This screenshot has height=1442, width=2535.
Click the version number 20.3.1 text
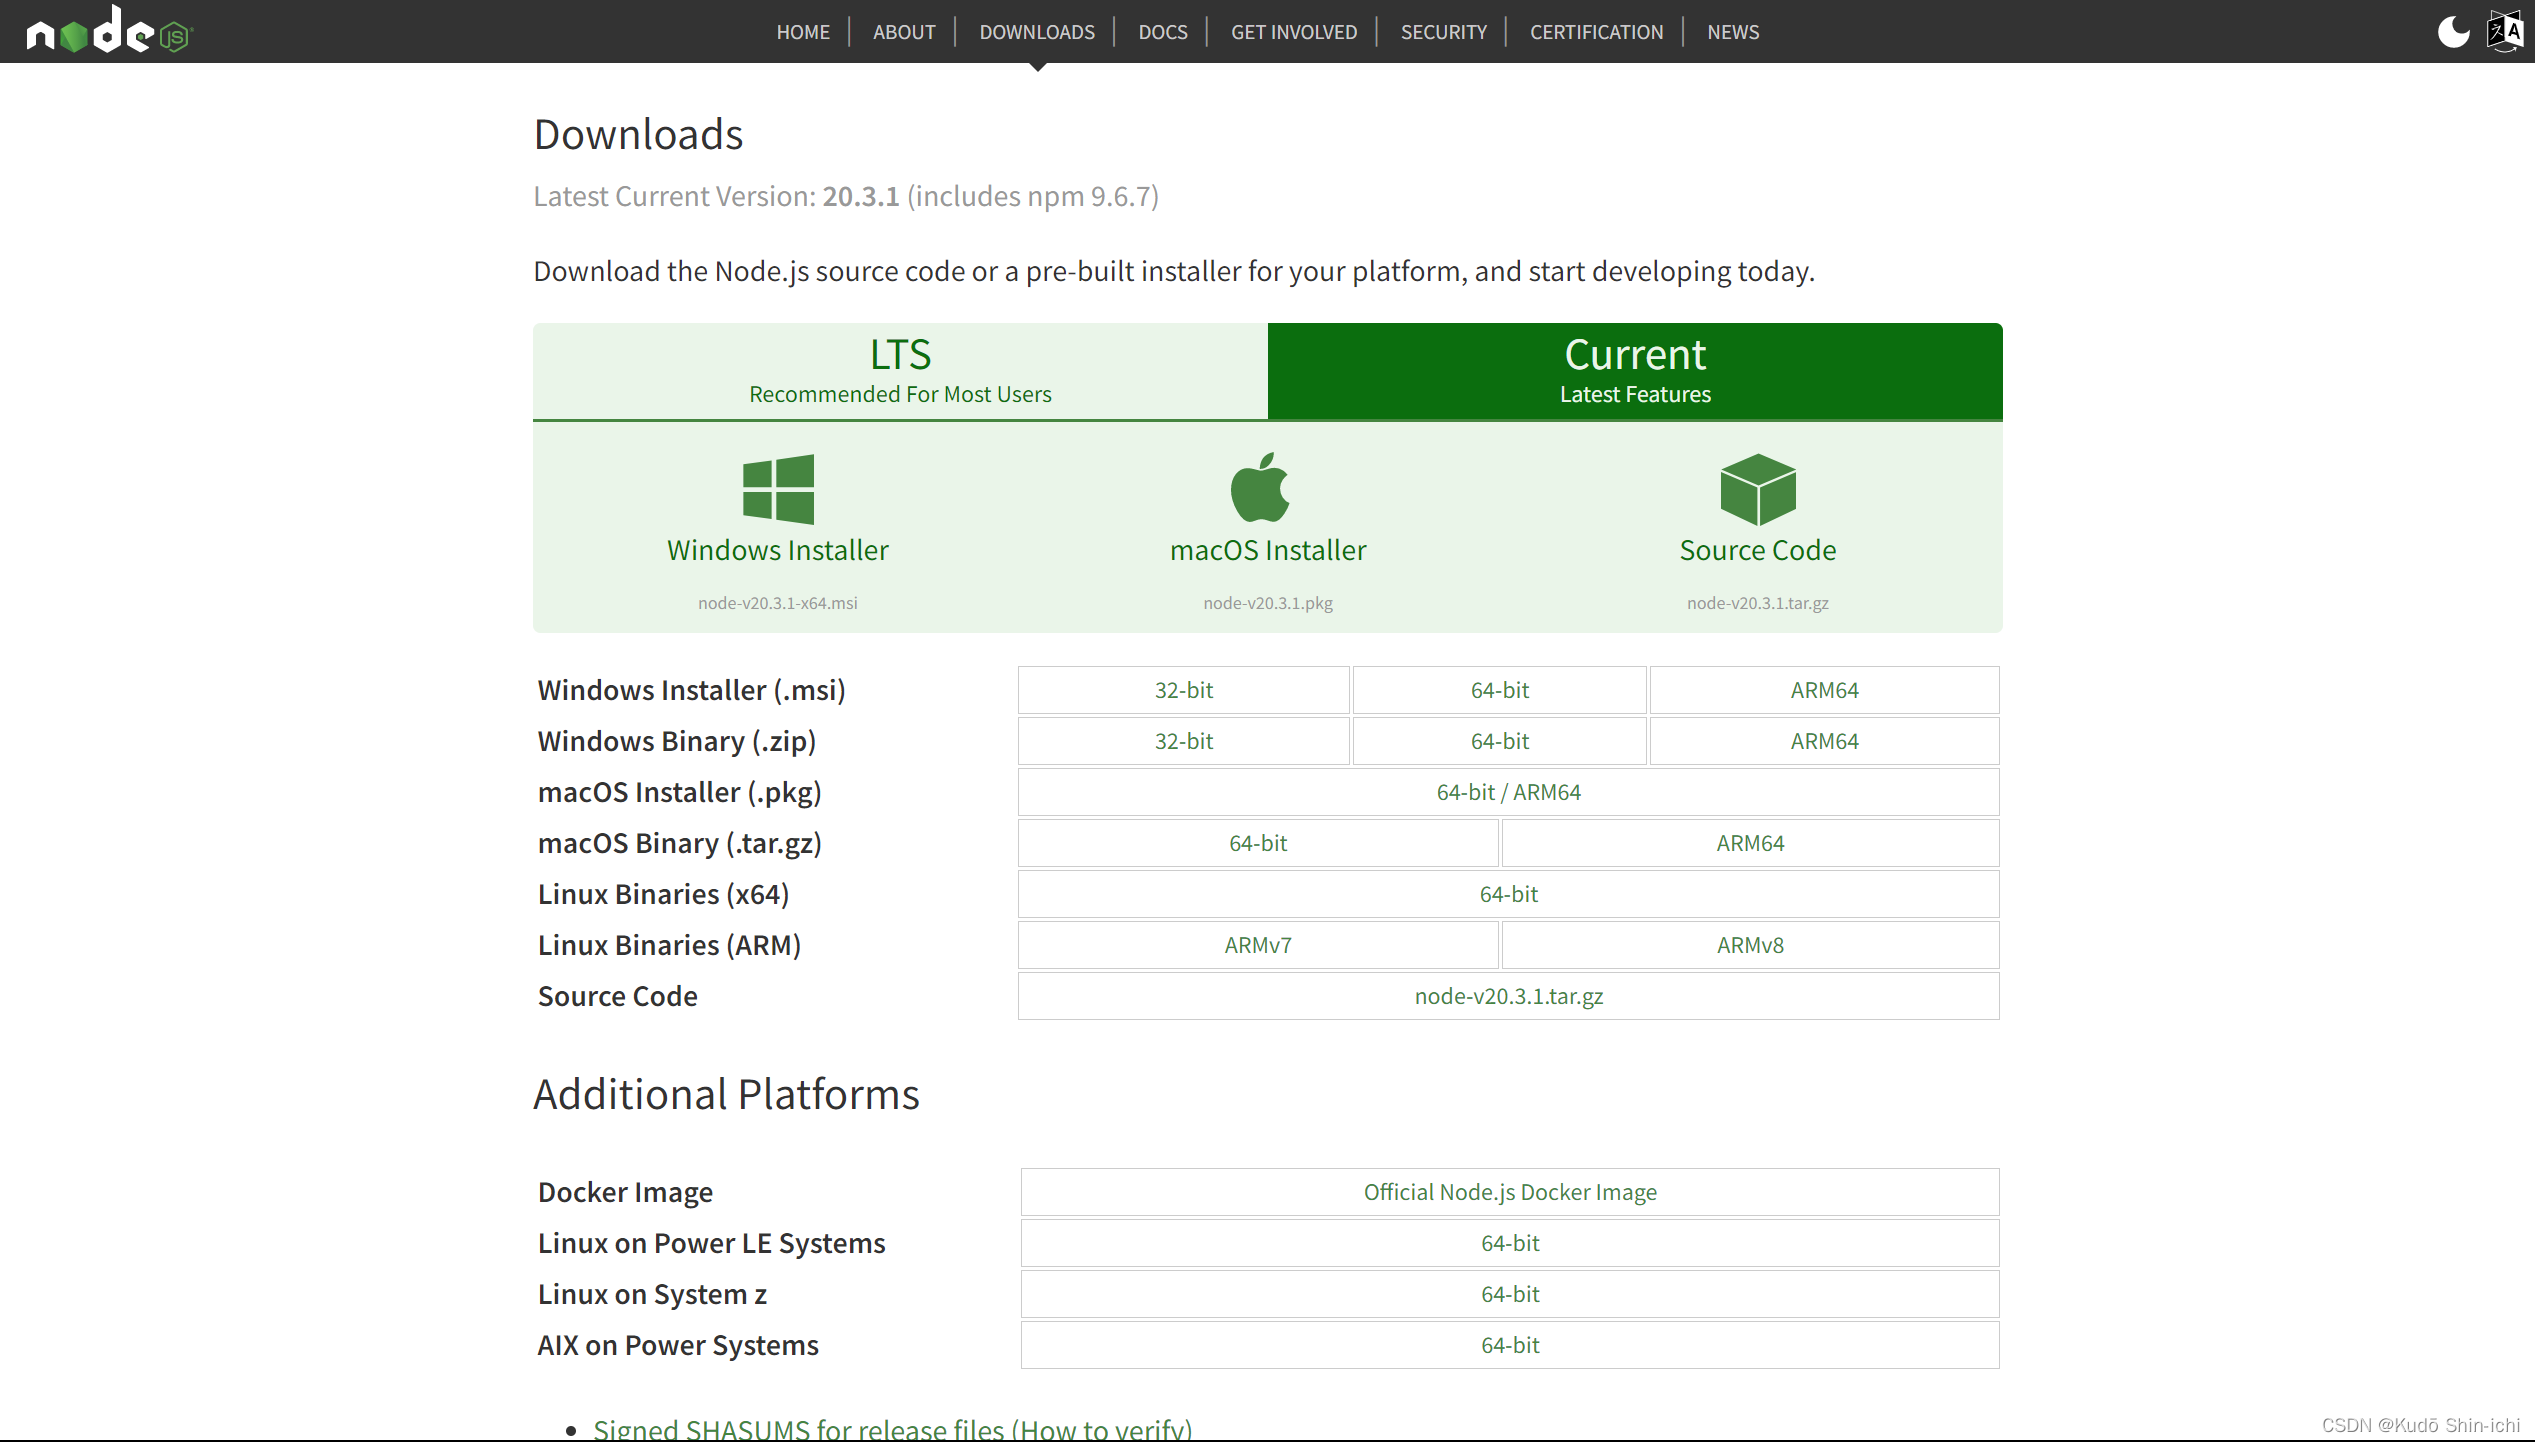click(861, 196)
